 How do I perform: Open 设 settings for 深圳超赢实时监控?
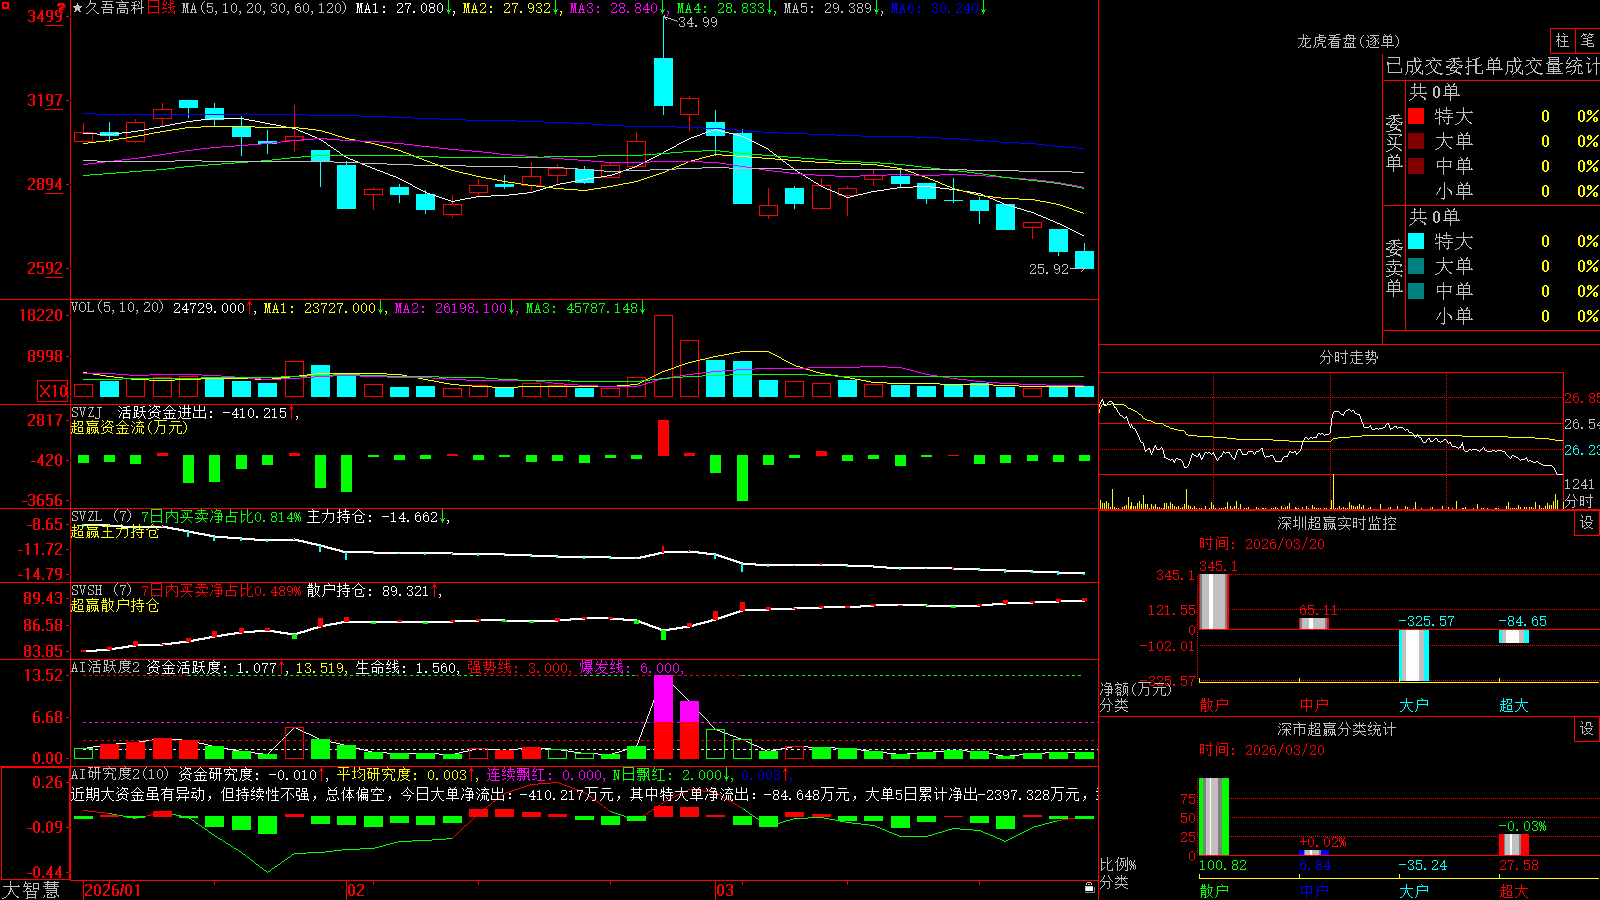pos(1587,523)
